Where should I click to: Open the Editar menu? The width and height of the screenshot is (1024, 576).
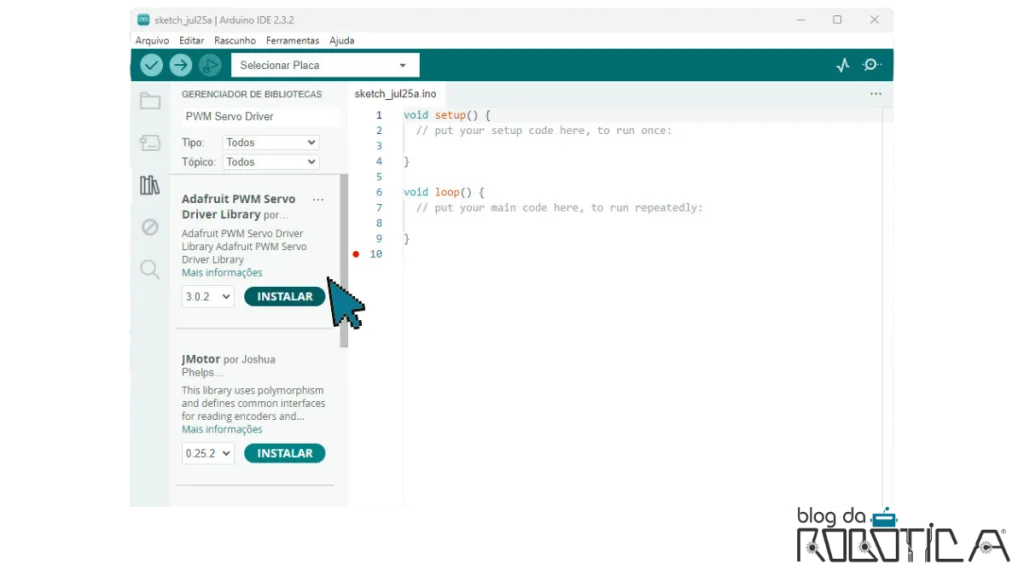click(191, 40)
